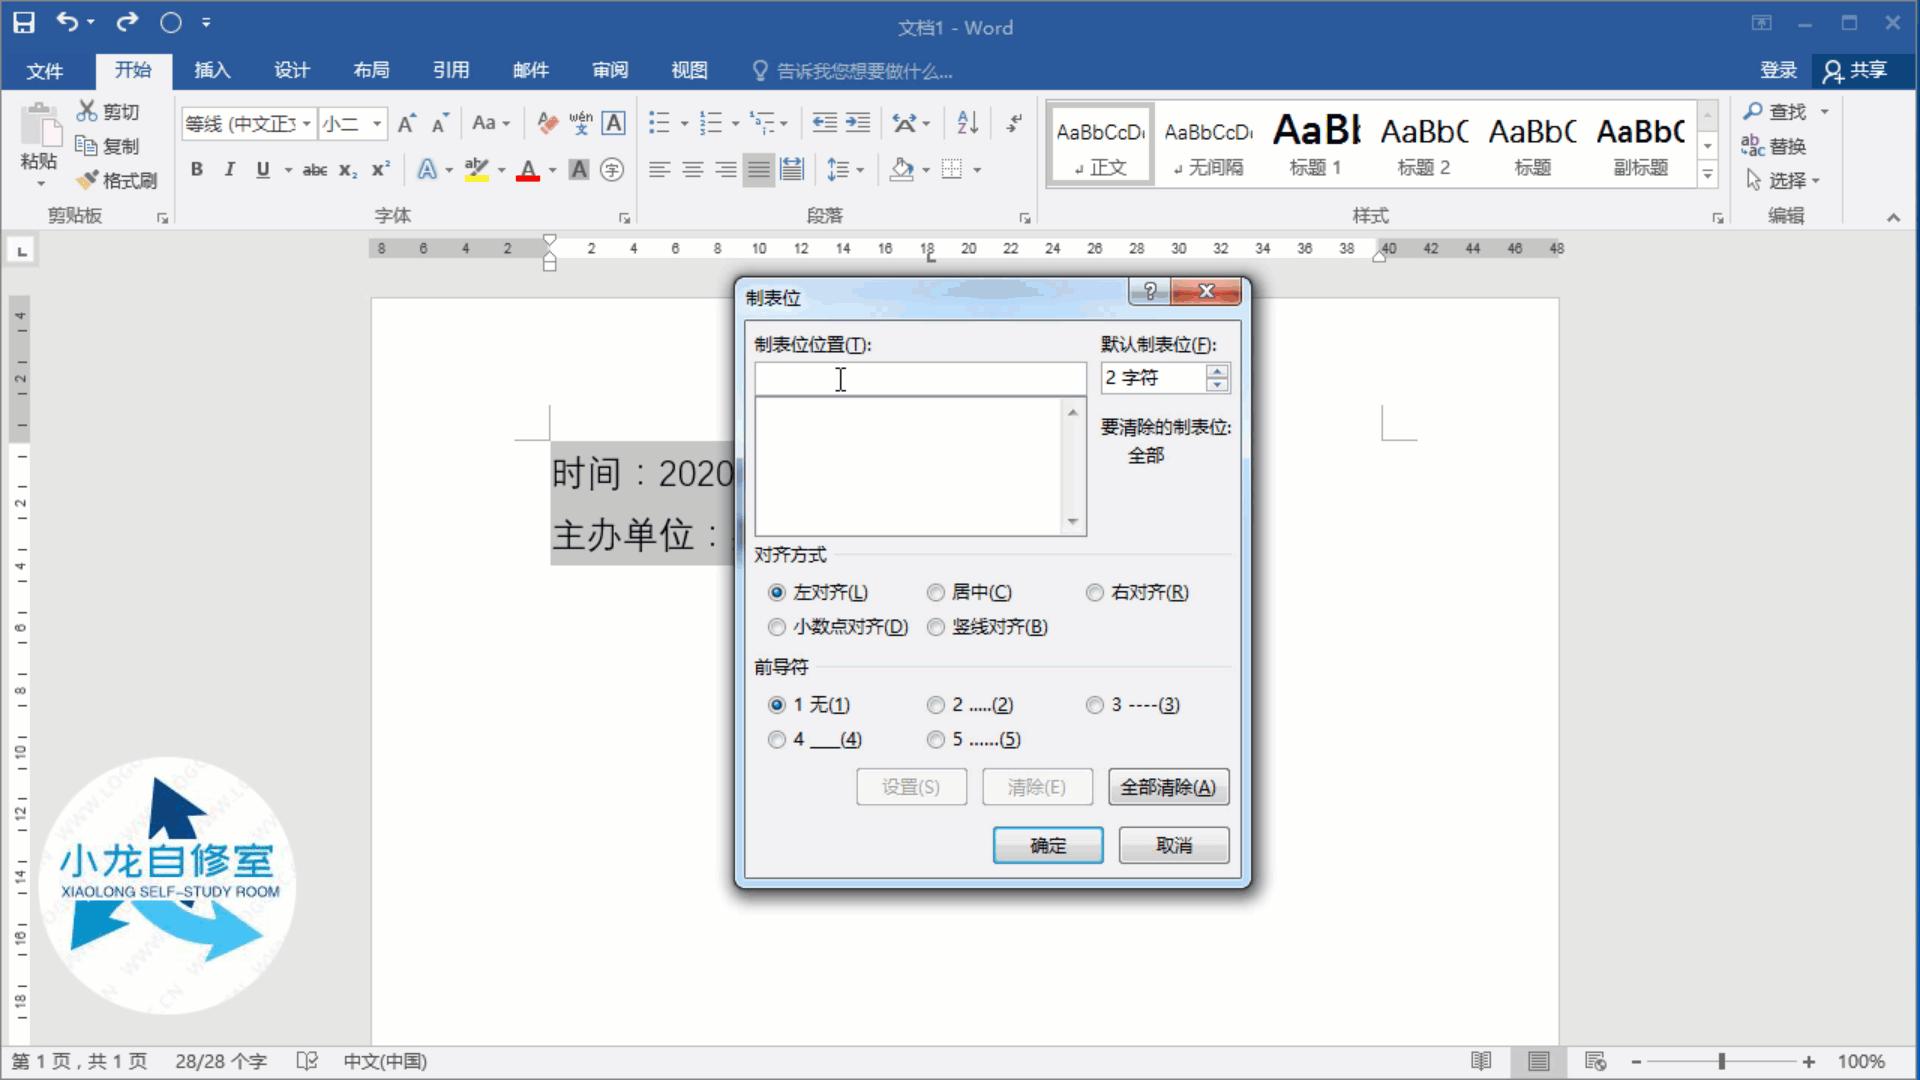Apply underline formatting
This screenshot has width=1920, height=1080.
click(261, 170)
